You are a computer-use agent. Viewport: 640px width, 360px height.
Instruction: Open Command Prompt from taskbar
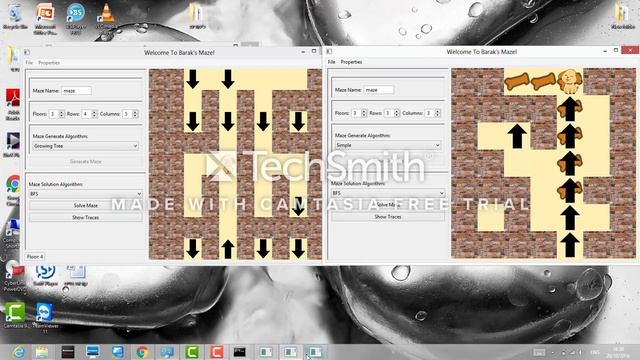click(x=240, y=352)
